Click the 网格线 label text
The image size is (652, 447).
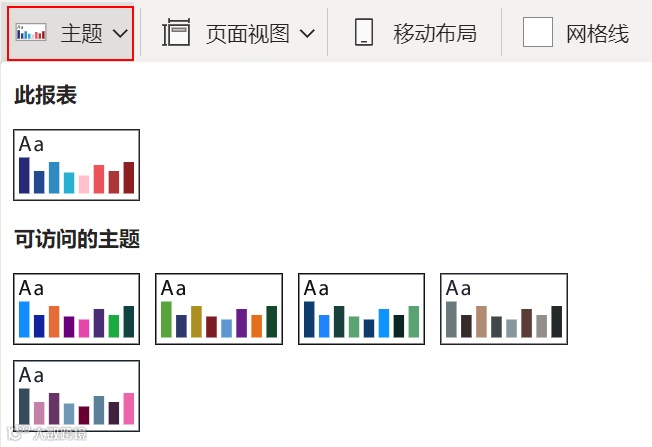(598, 34)
